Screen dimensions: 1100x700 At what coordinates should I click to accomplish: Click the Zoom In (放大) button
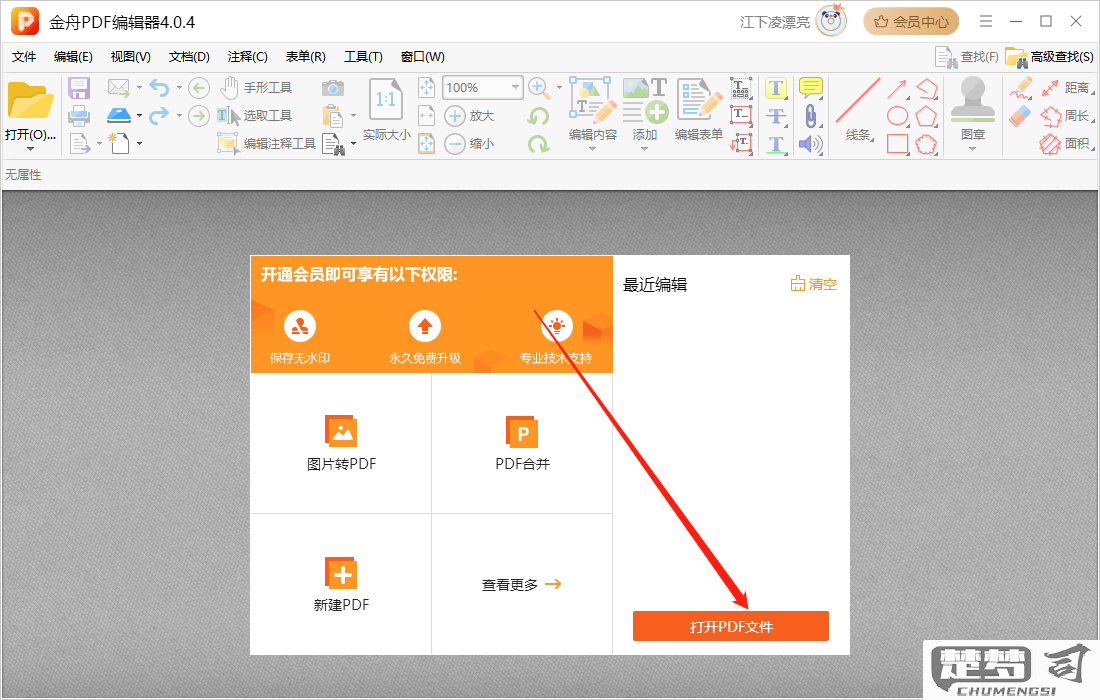pyautogui.click(x=470, y=116)
